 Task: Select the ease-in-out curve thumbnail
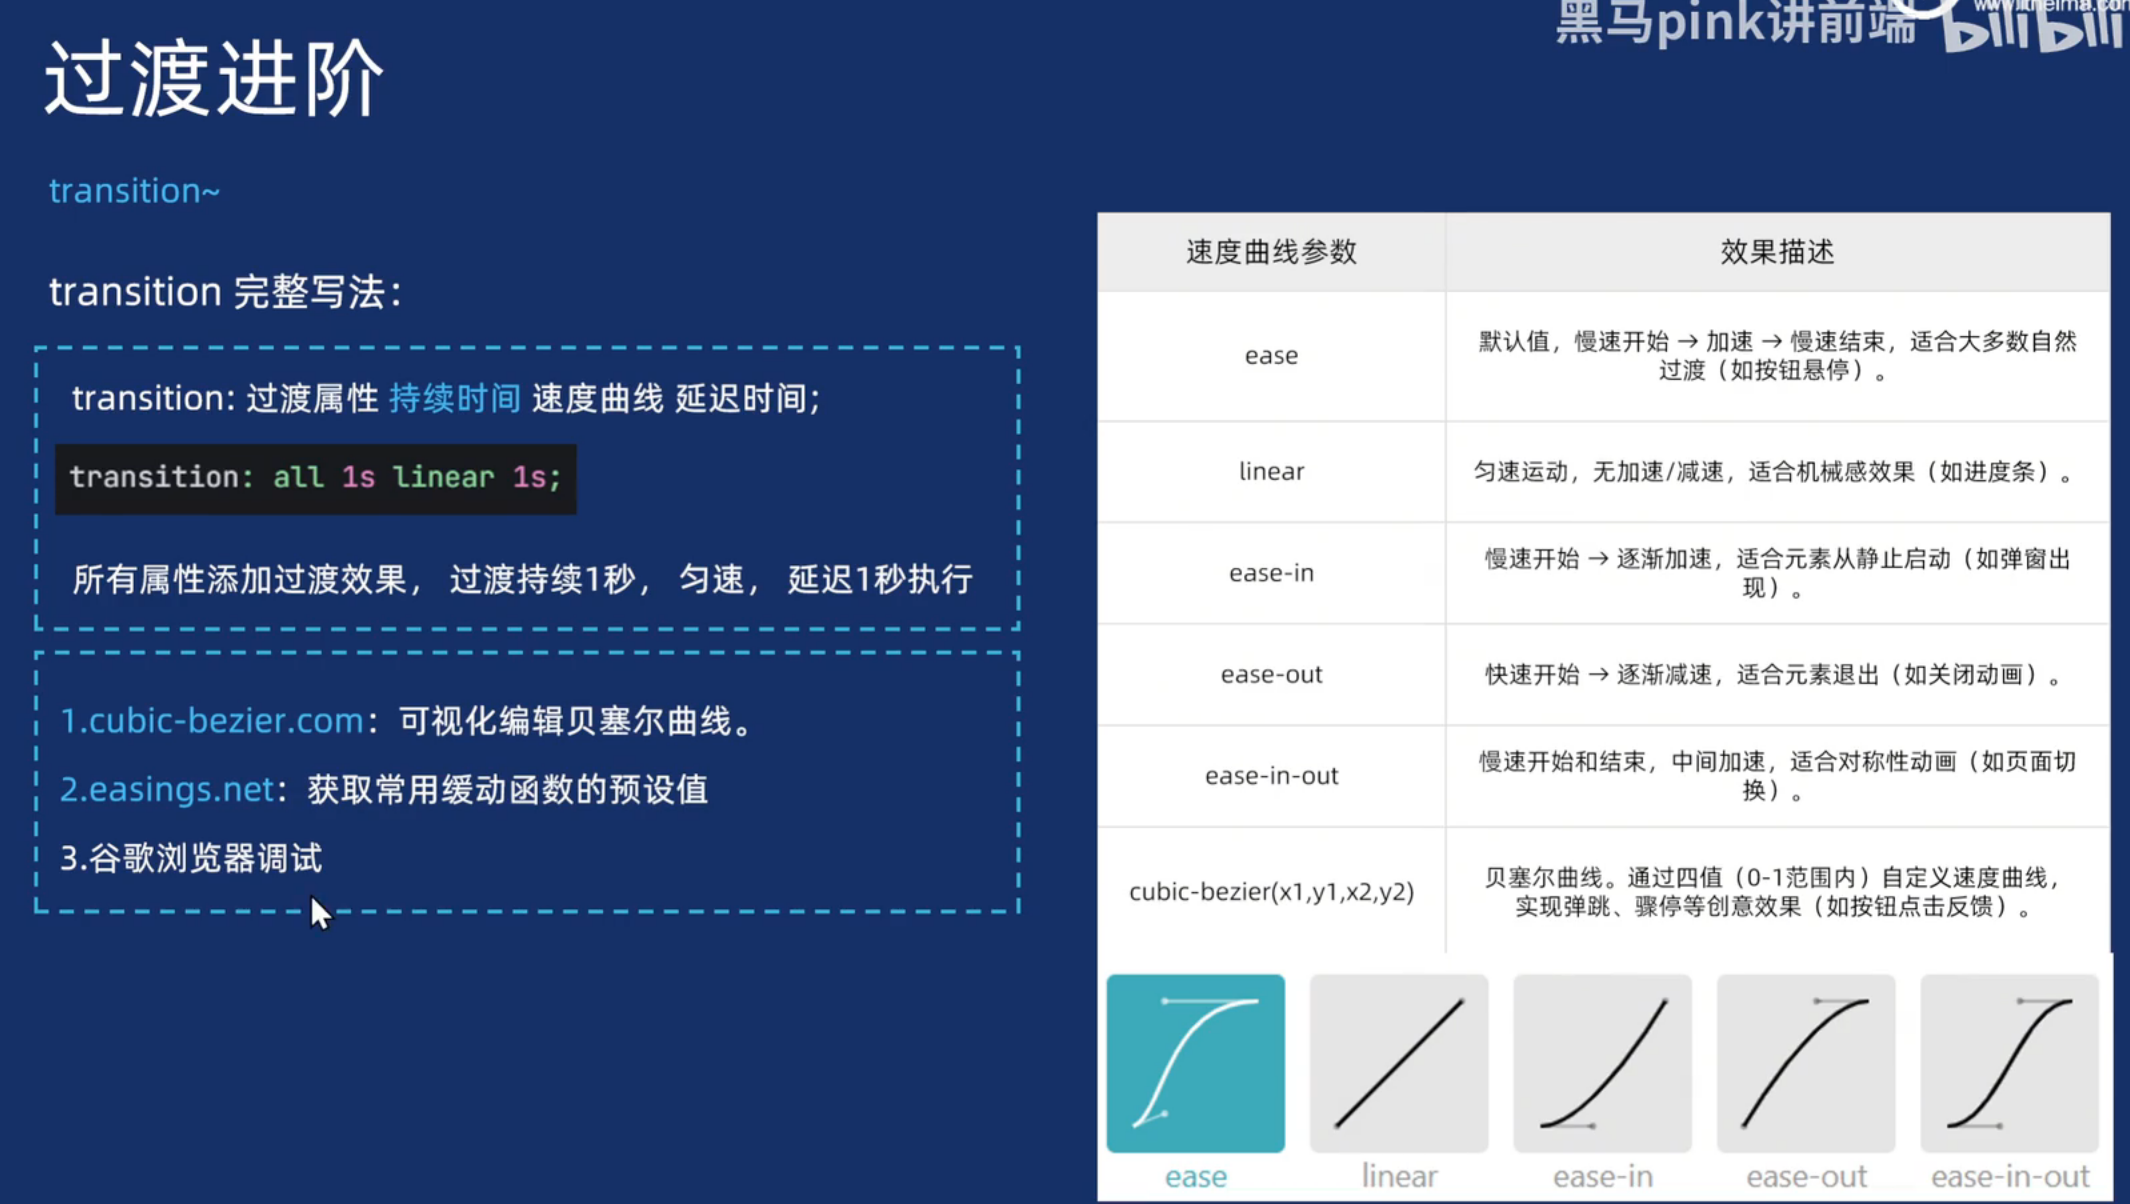2009,1063
